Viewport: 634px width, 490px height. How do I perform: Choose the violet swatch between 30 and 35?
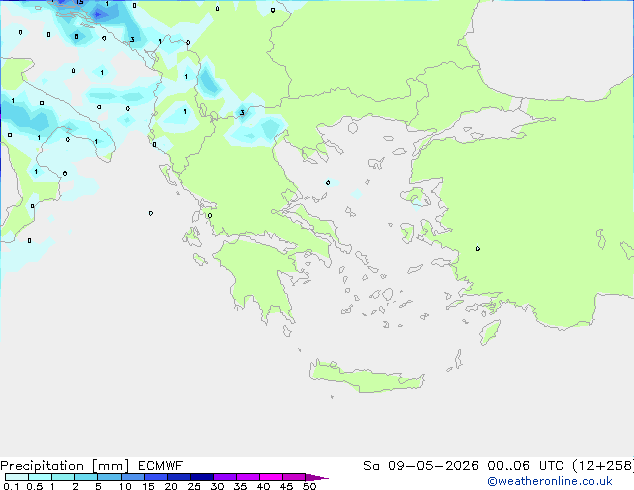click(225, 477)
